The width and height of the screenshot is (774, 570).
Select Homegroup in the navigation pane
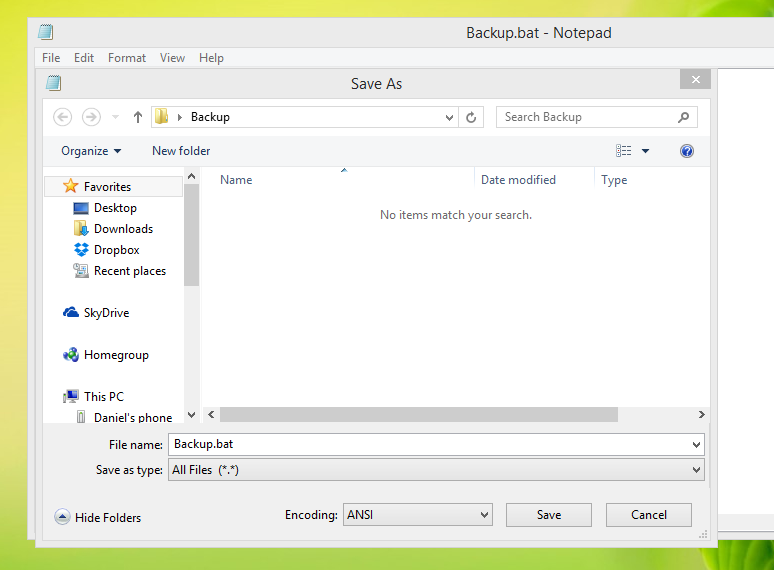click(x=115, y=355)
